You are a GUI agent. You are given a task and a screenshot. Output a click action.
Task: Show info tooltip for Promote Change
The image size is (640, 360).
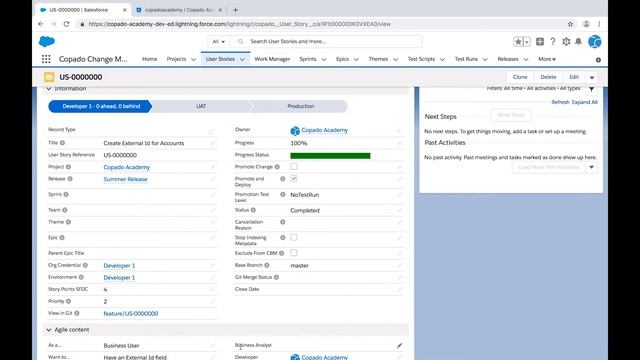coord(277,167)
